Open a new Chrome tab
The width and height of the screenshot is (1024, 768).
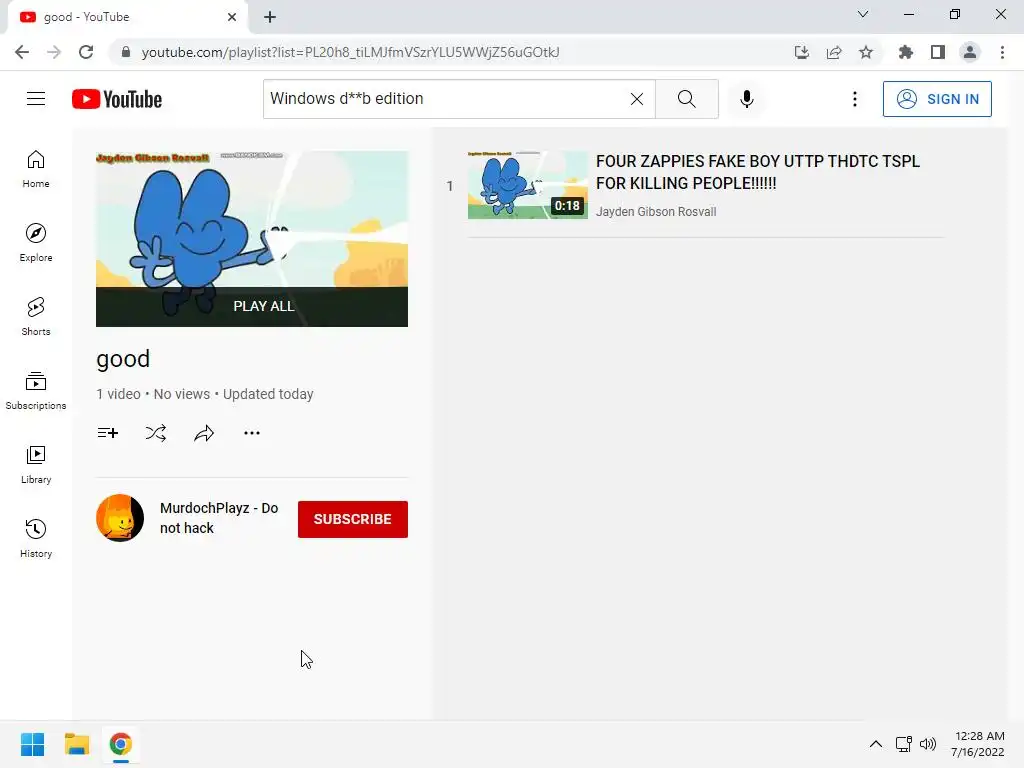coord(270,17)
